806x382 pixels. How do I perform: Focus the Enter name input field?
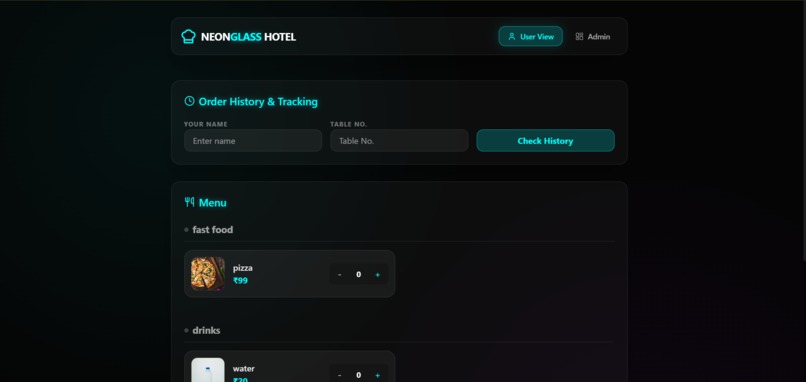tap(253, 141)
